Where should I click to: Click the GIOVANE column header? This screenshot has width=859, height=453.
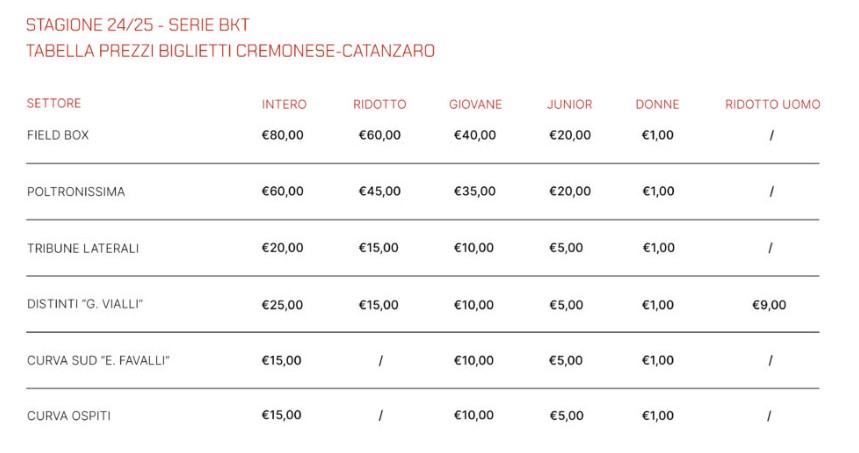click(475, 104)
